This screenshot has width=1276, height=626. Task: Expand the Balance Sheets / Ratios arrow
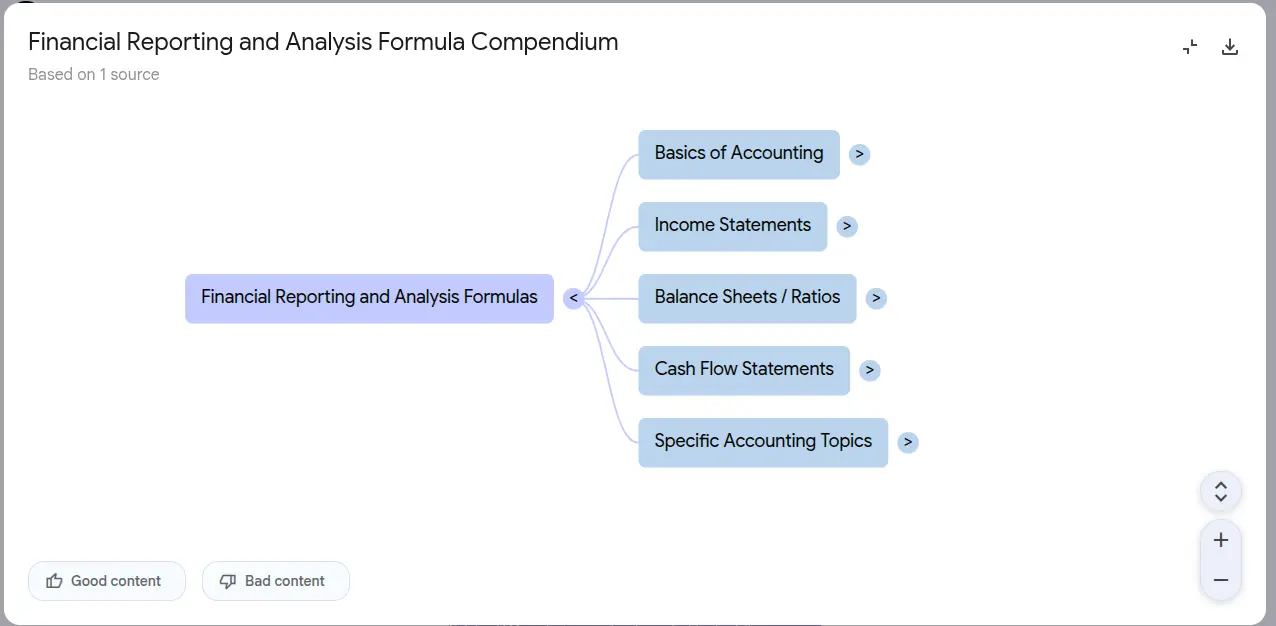pyautogui.click(x=876, y=298)
